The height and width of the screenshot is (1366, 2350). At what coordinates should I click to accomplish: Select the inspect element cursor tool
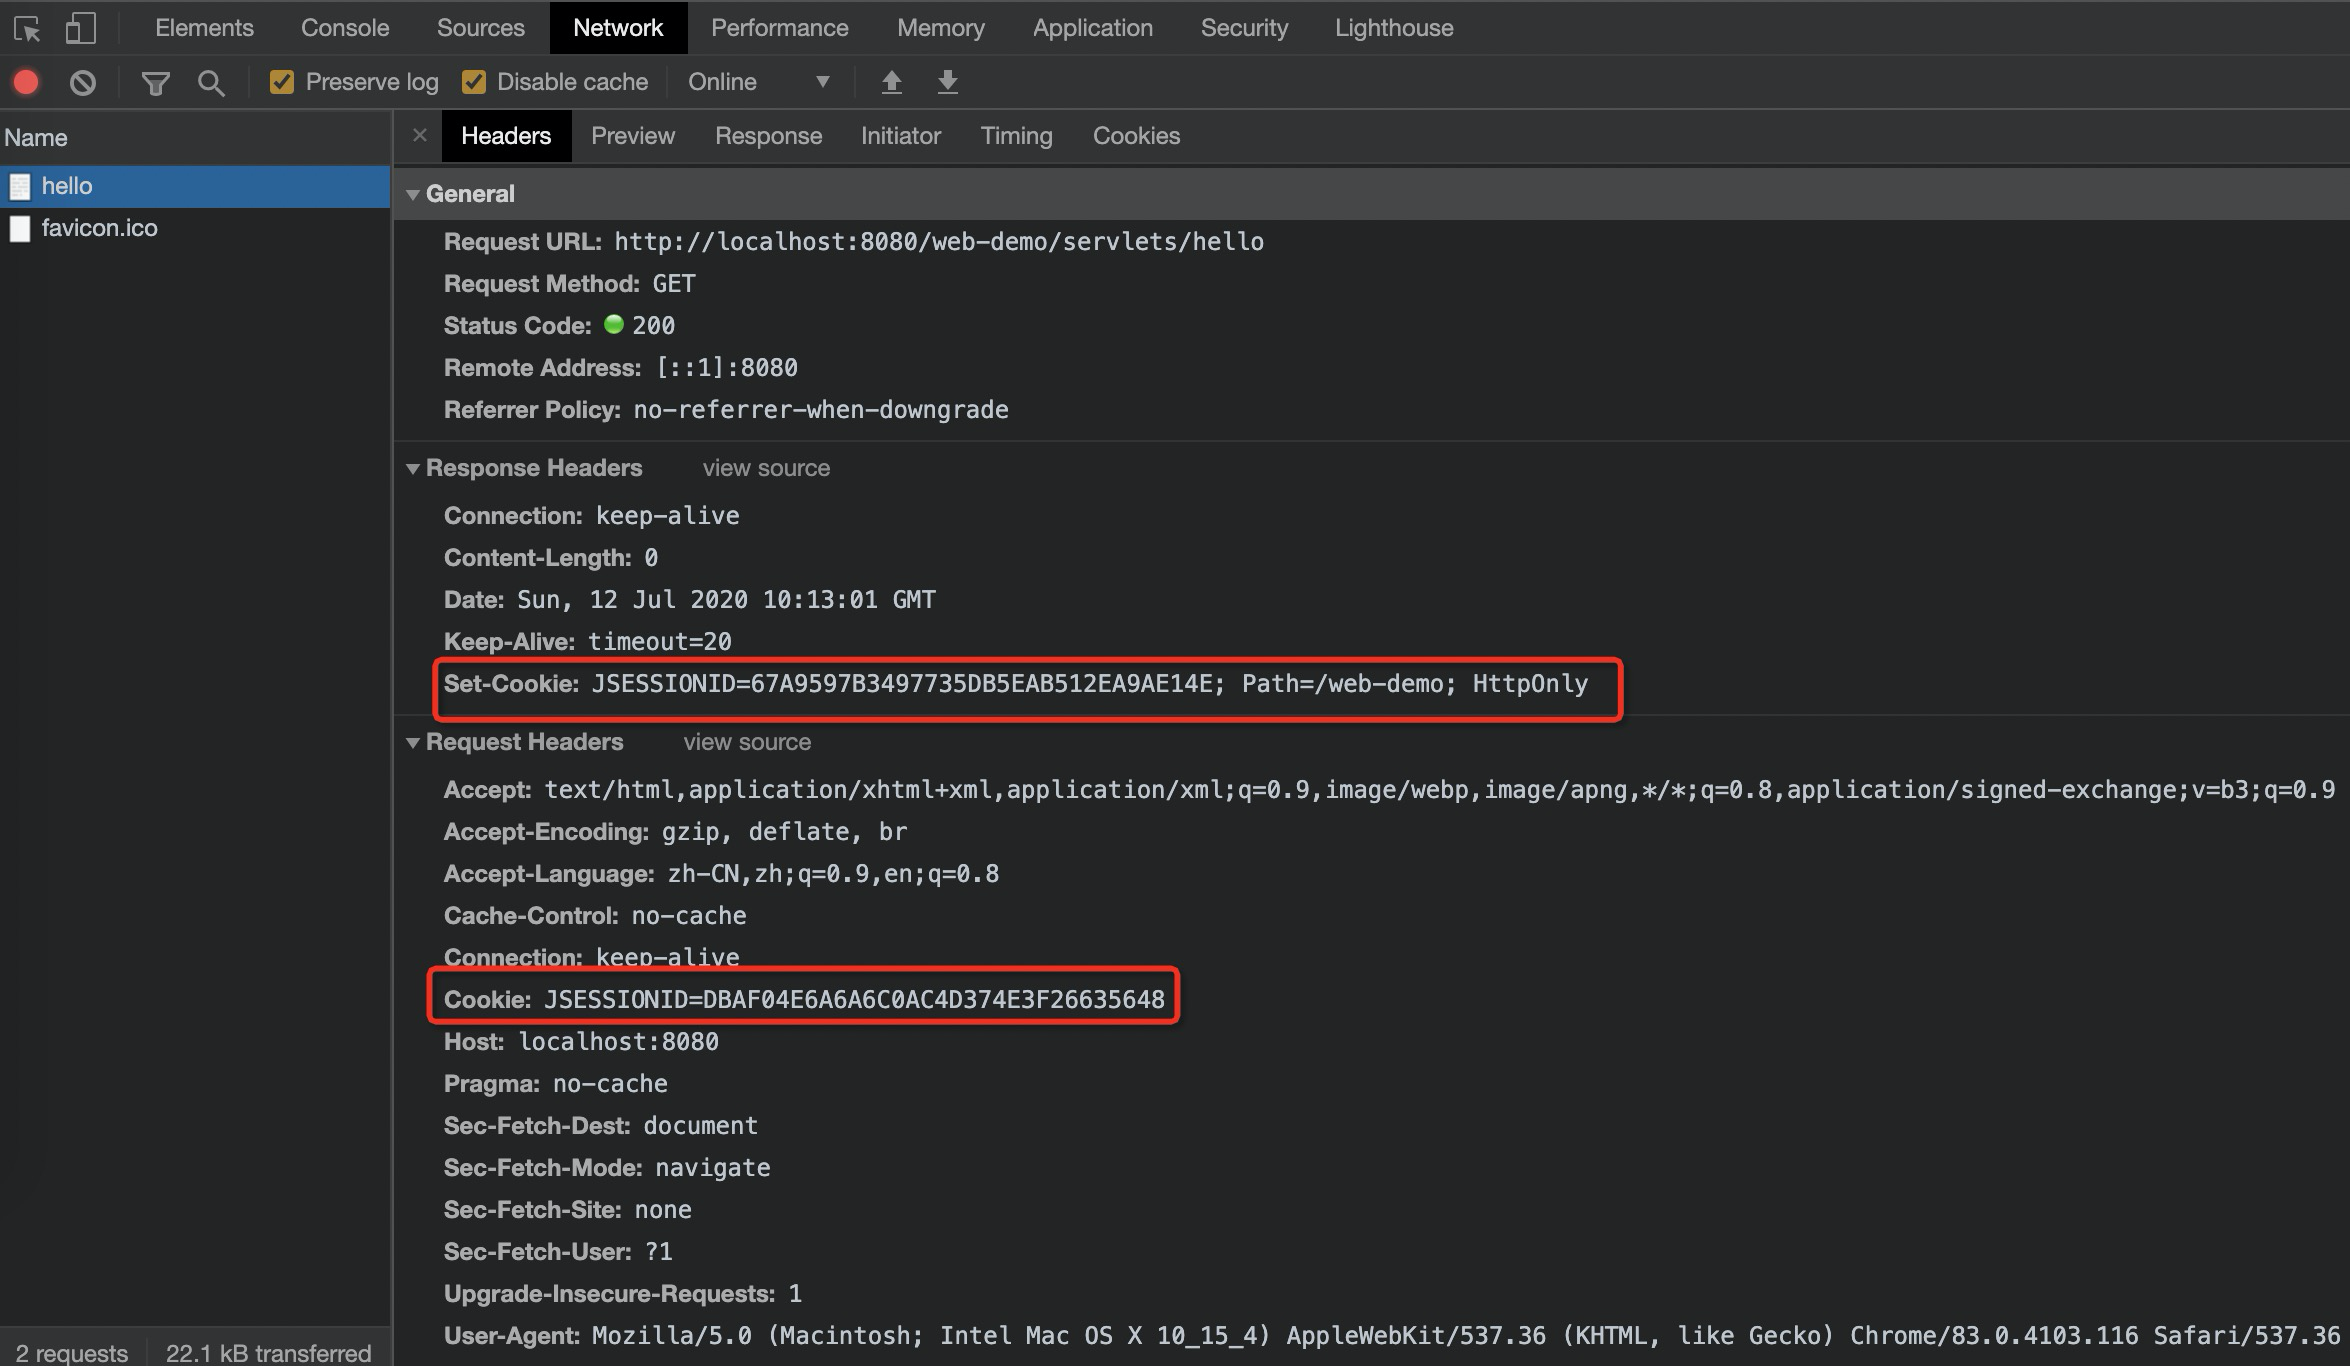(29, 27)
